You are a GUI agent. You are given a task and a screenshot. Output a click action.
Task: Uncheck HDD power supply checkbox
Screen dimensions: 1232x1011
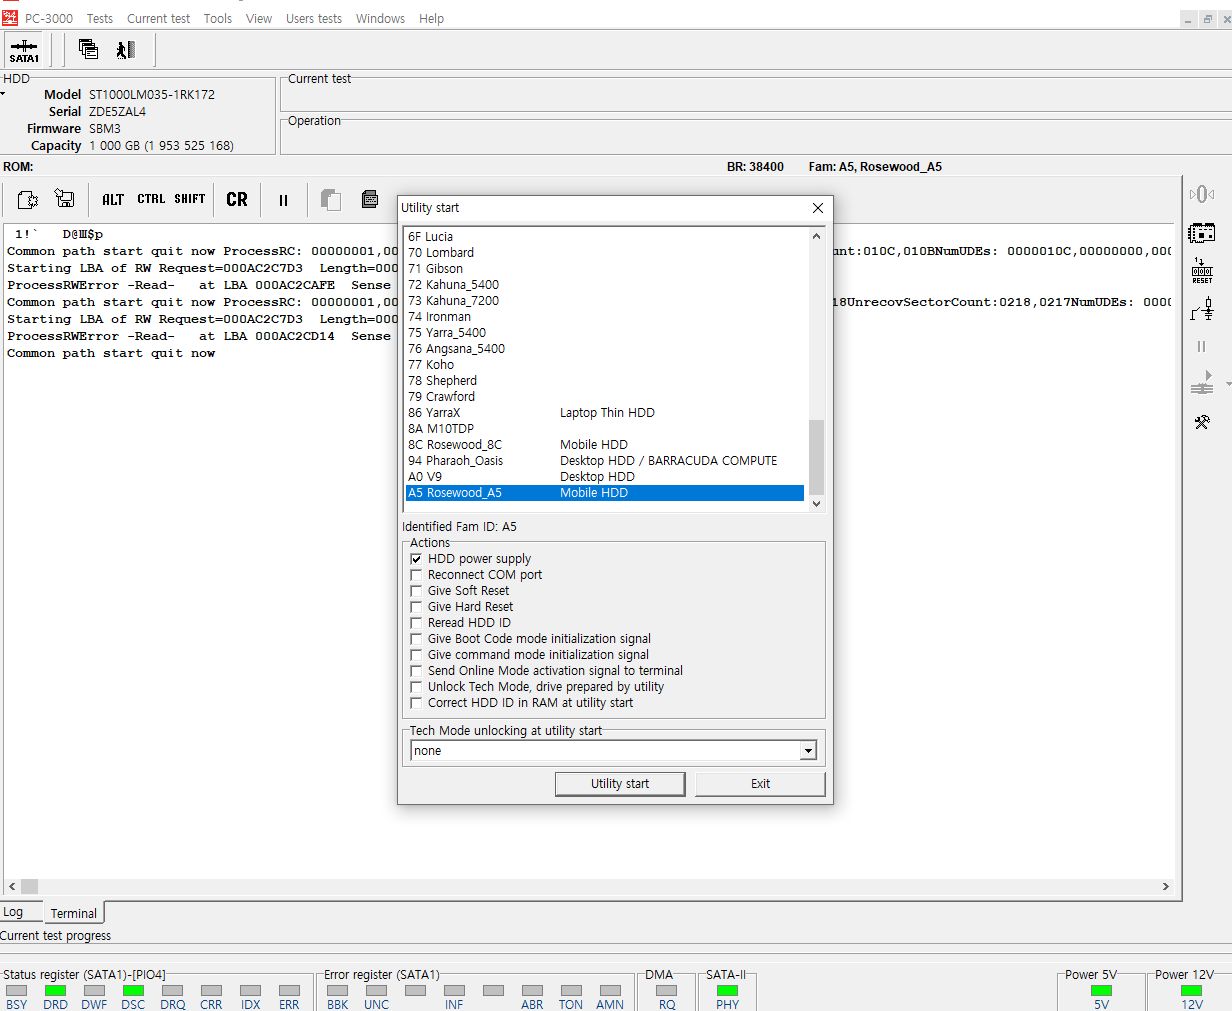click(x=416, y=559)
